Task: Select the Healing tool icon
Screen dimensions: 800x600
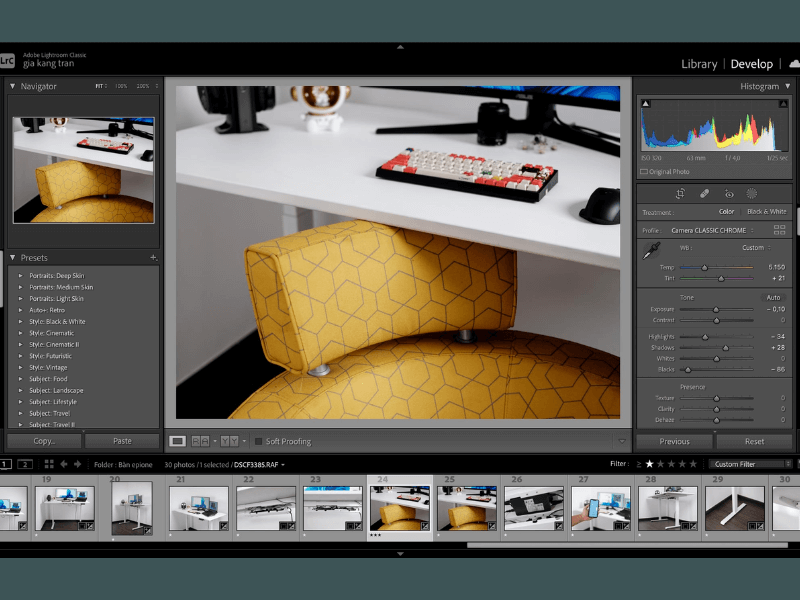Action: (704, 193)
